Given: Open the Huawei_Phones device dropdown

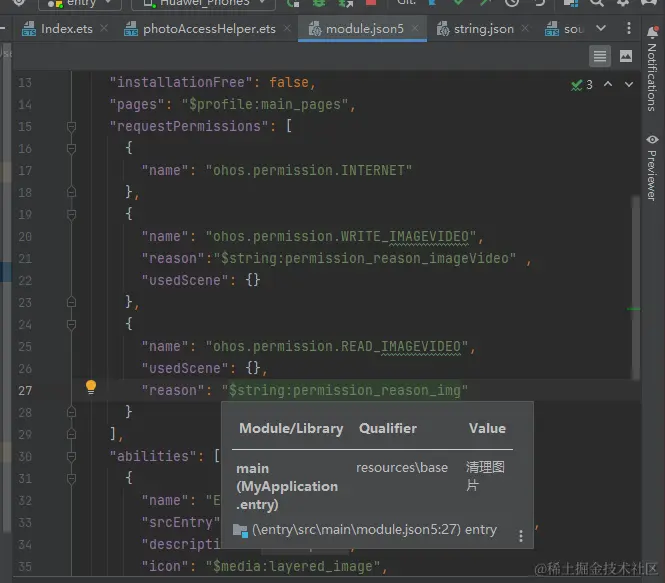Looking at the screenshot, I should [204, 3].
